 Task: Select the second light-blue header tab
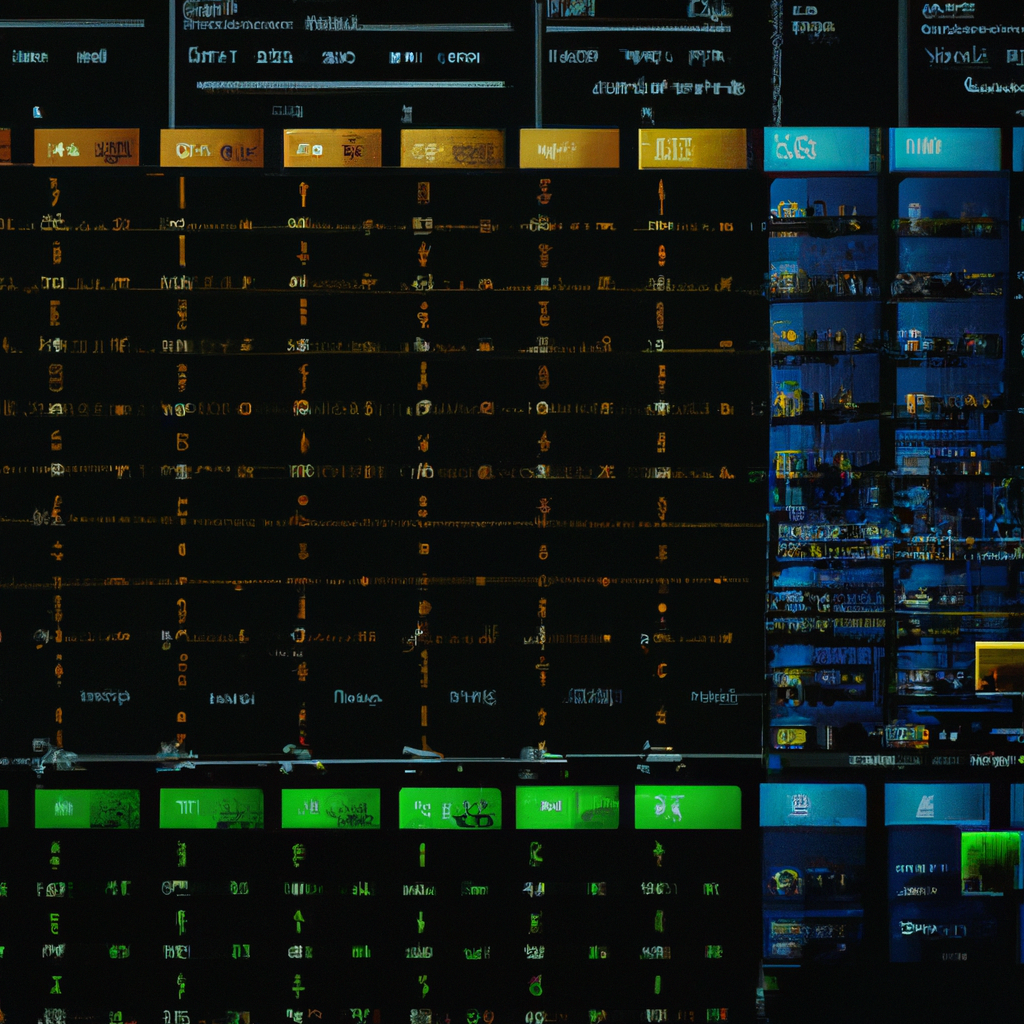tap(944, 149)
